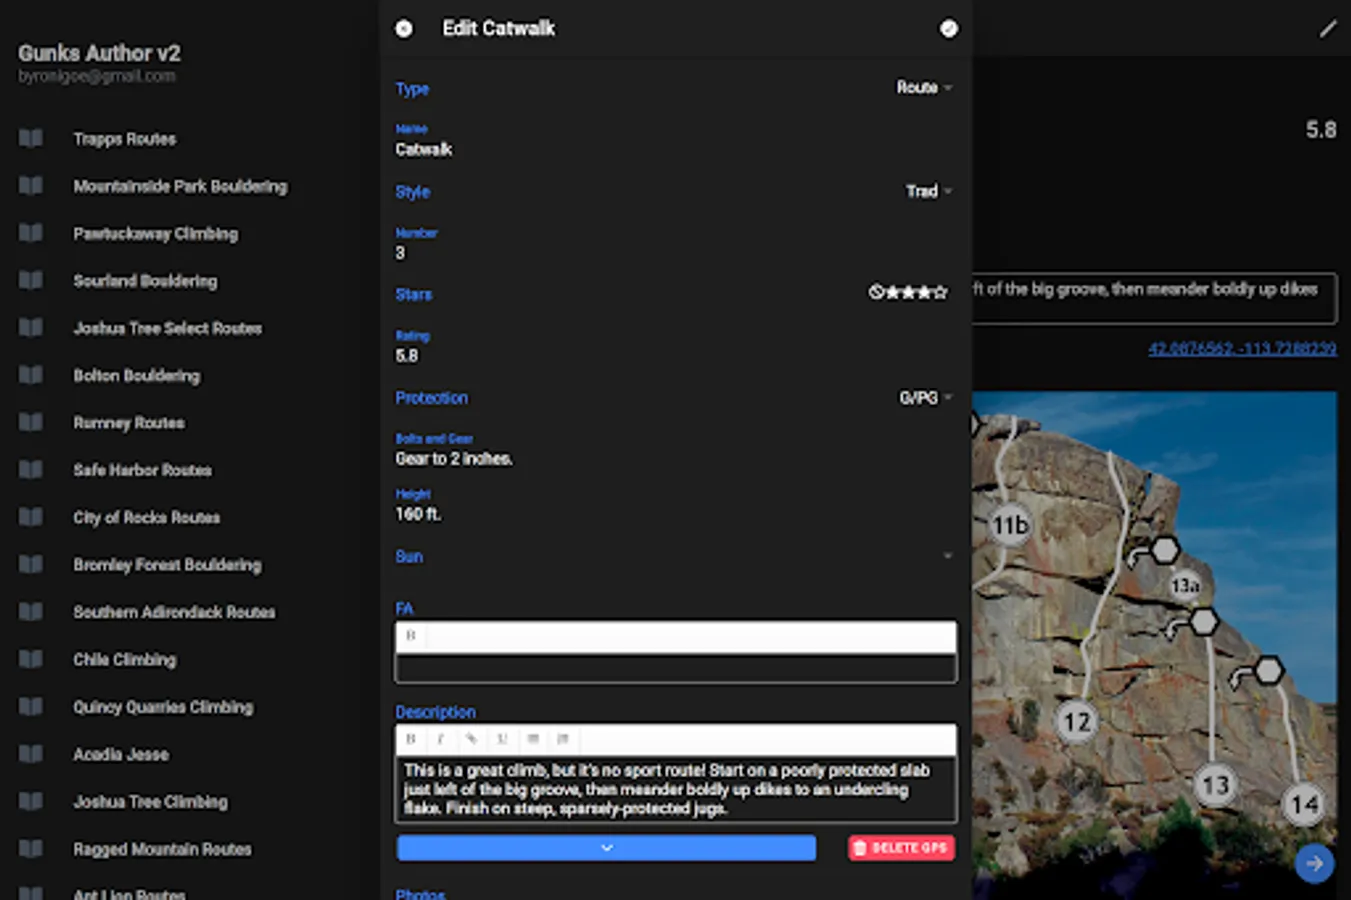
Task: Clear star rating with the no-stars icon
Action: [876, 293]
